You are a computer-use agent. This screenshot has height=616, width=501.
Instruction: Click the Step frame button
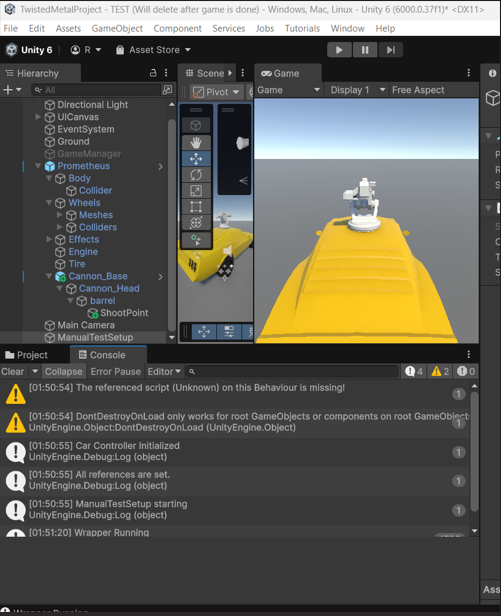click(x=391, y=50)
